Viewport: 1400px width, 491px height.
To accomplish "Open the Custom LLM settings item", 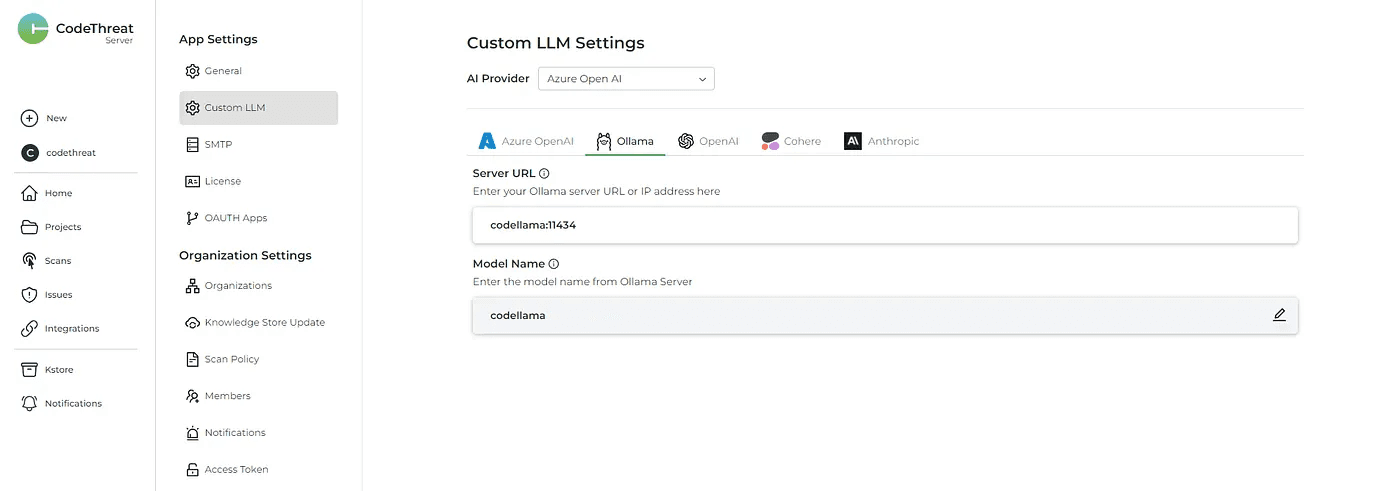I will tap(258, 108).
